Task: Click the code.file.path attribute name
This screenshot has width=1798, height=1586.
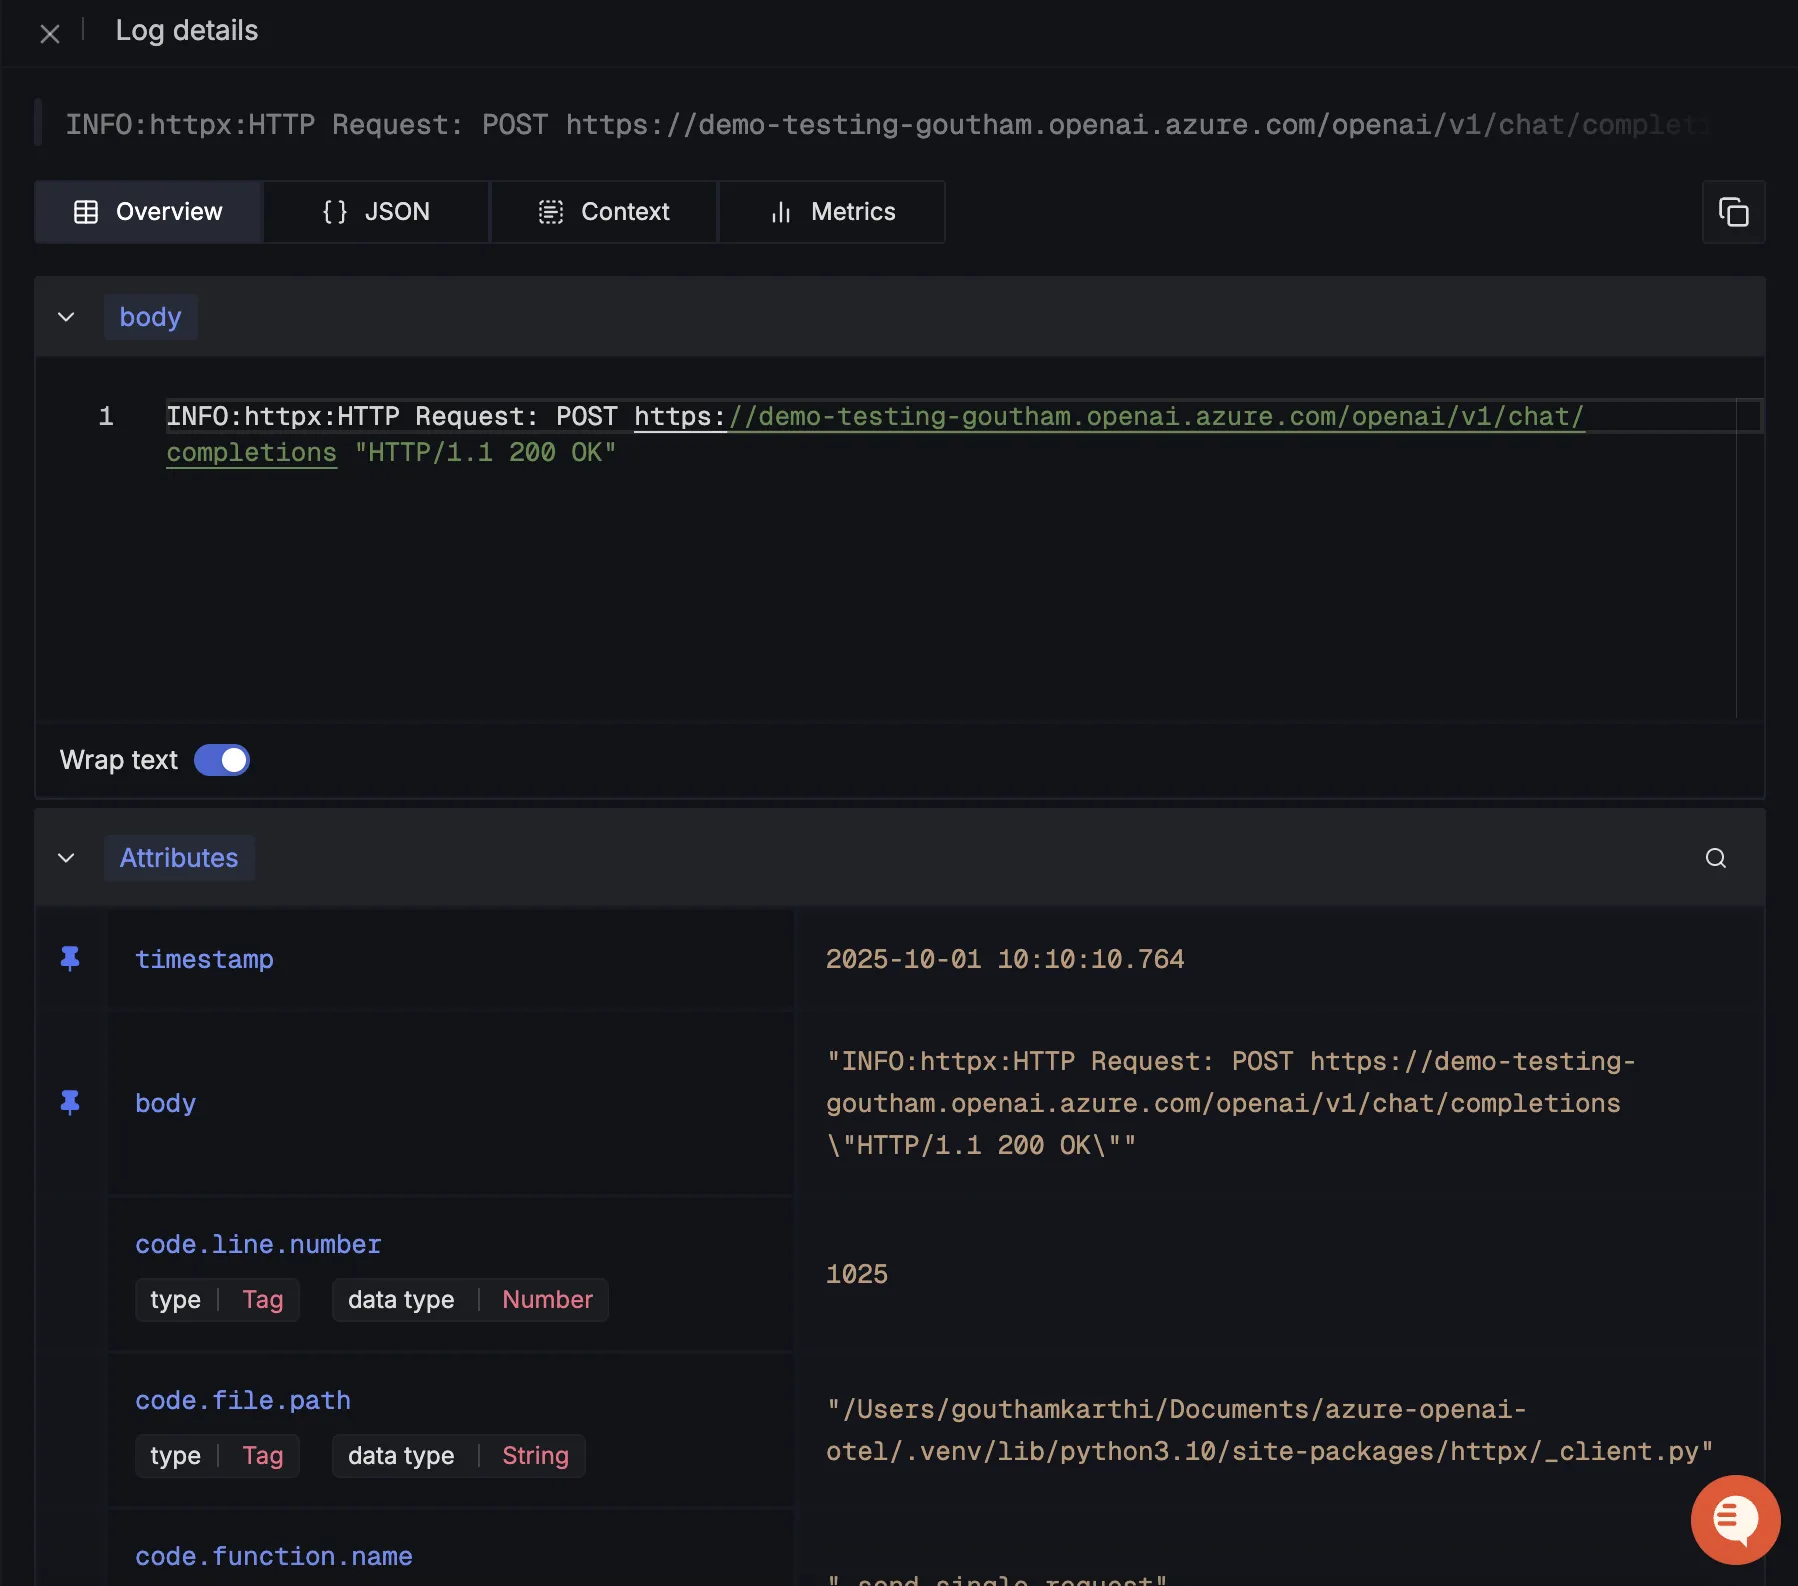Action: click(243, 1401)
